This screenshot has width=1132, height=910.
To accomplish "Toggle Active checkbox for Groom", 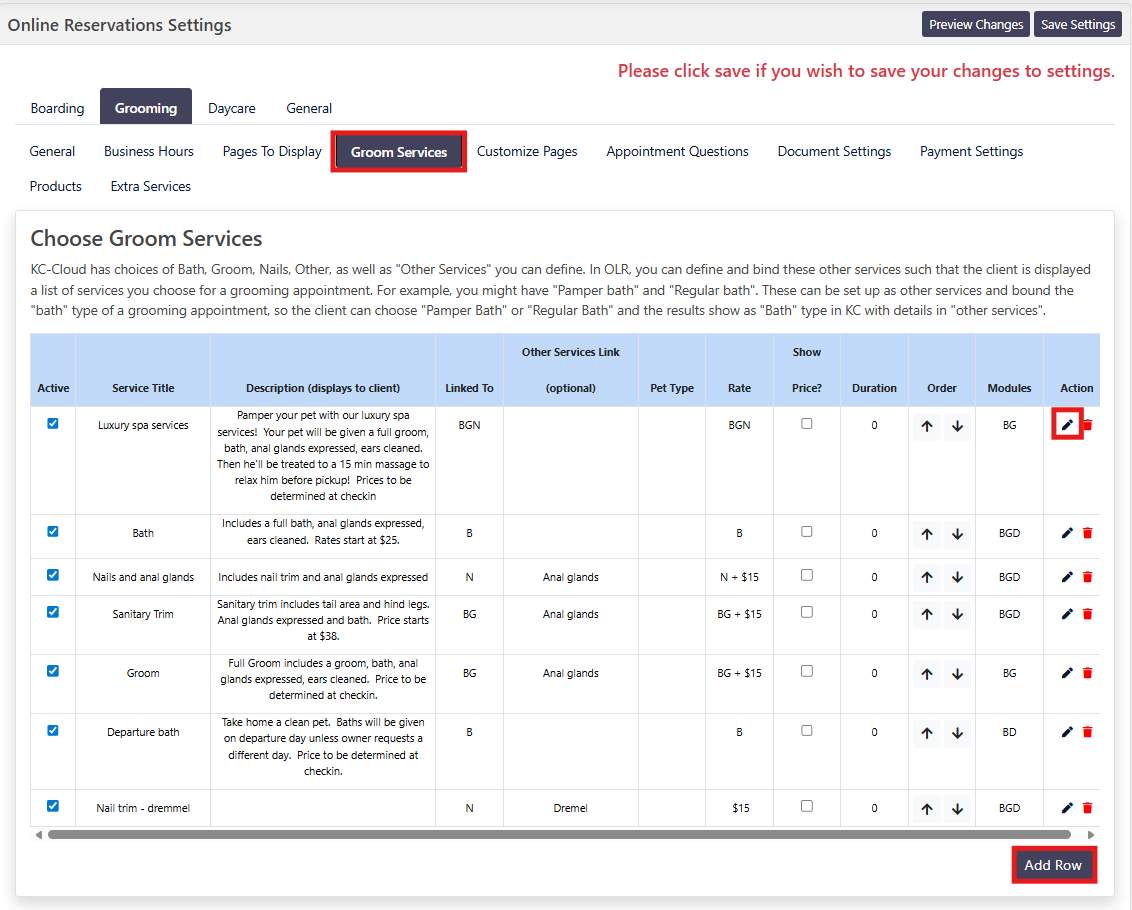I will pyautogui.click(x=53, y=671).
